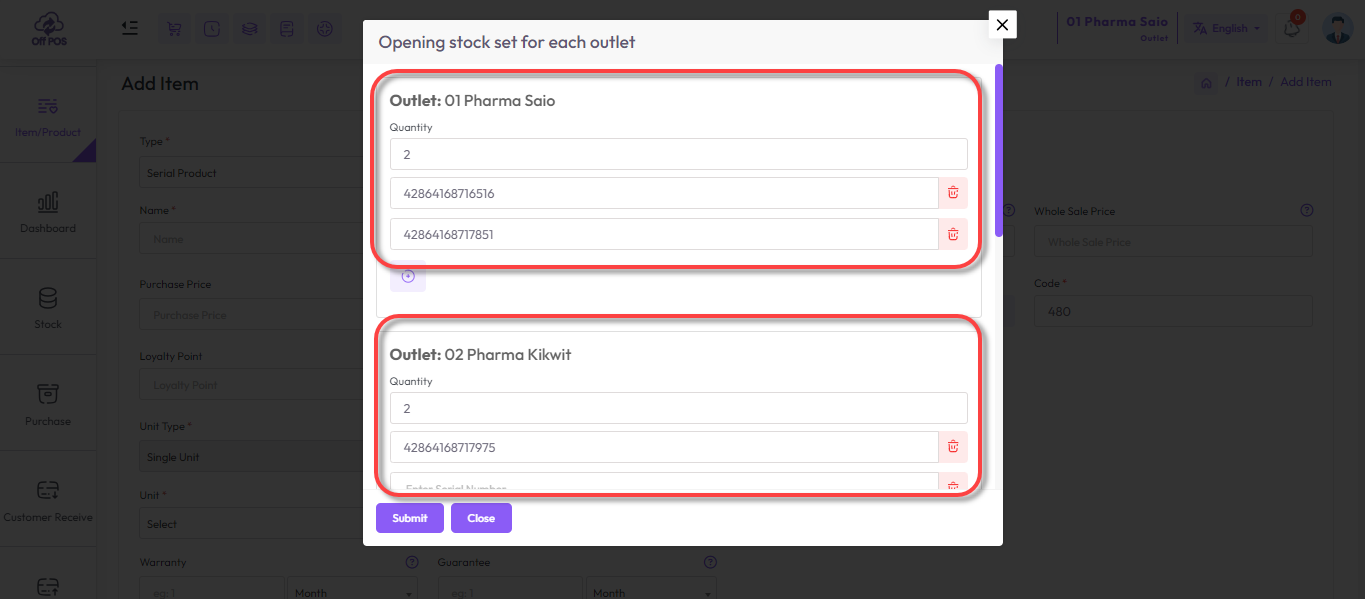Open the English language dropdown
1365x599 pixels.
1225,28
